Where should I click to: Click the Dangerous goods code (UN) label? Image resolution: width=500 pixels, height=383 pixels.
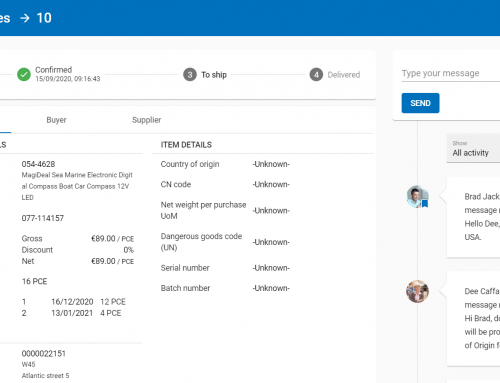coord(201,242)
